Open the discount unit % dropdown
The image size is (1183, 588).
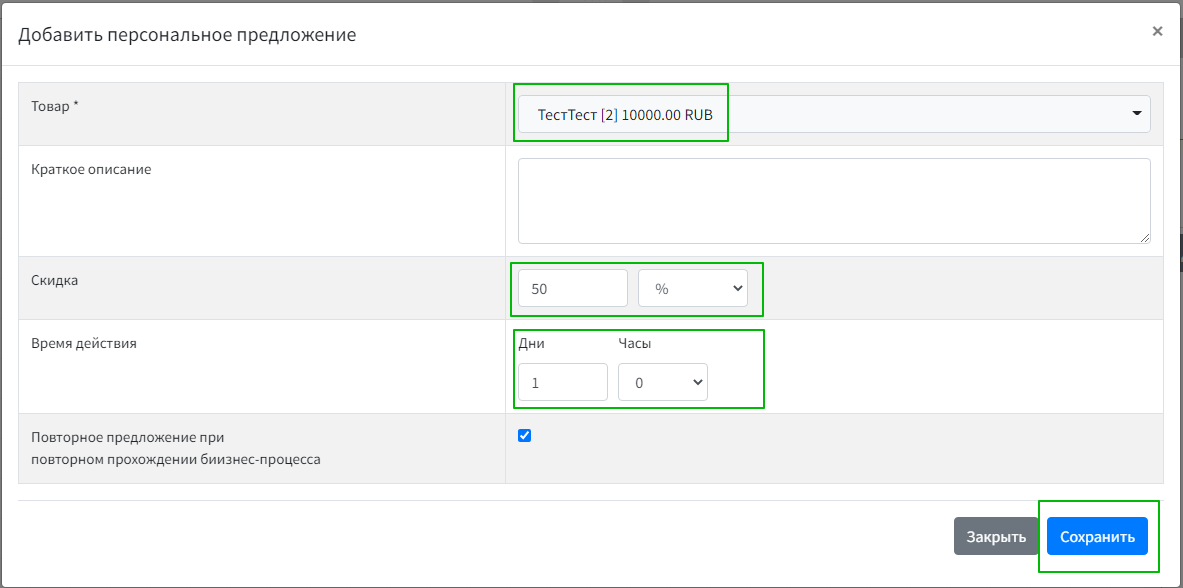[x=692, y=288]
